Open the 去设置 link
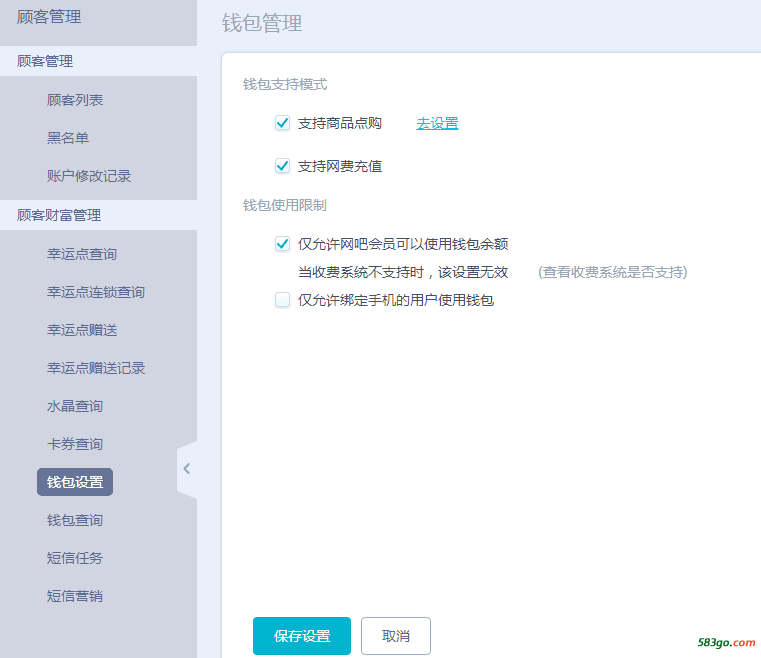The height and width of the screenshot is (658, 761). click(x=437, y=123)
